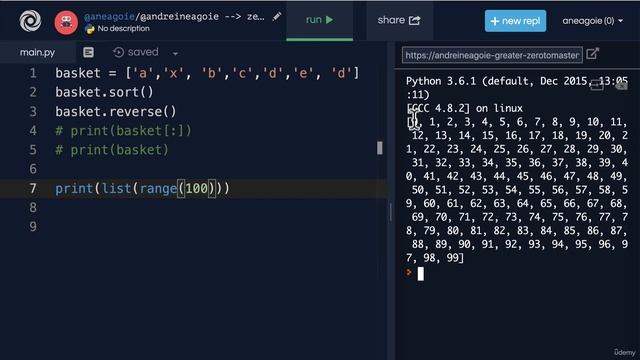
Task: Click line 1 with the basket list definition
Action: 207,73
